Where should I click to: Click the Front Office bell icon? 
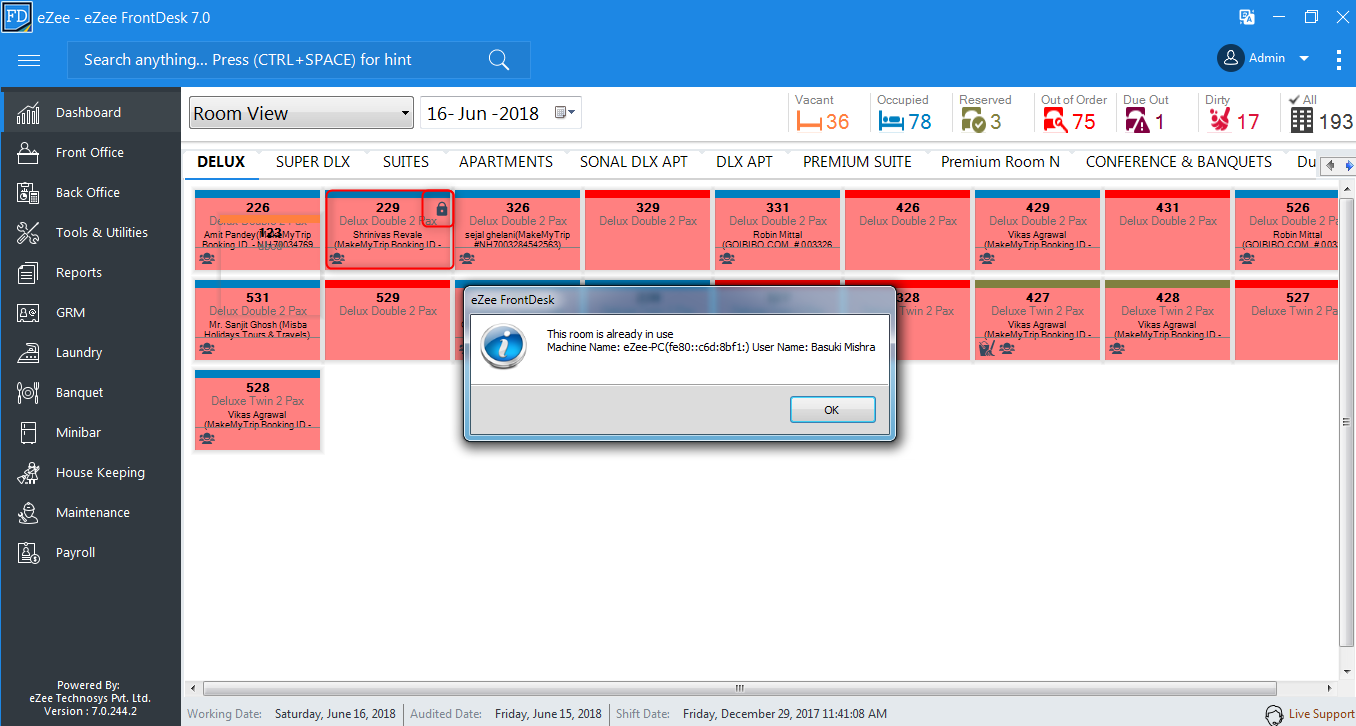point(28,152)
